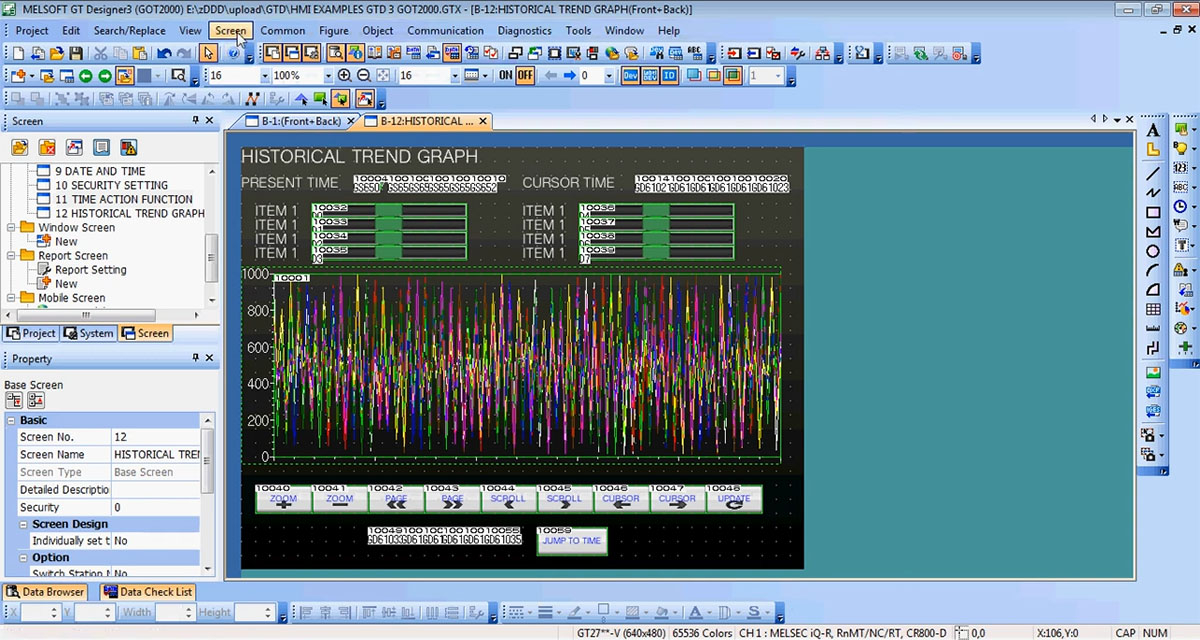Toggle the ID object display button
This screenshot has height=640, width=1200.
[669, 76]
